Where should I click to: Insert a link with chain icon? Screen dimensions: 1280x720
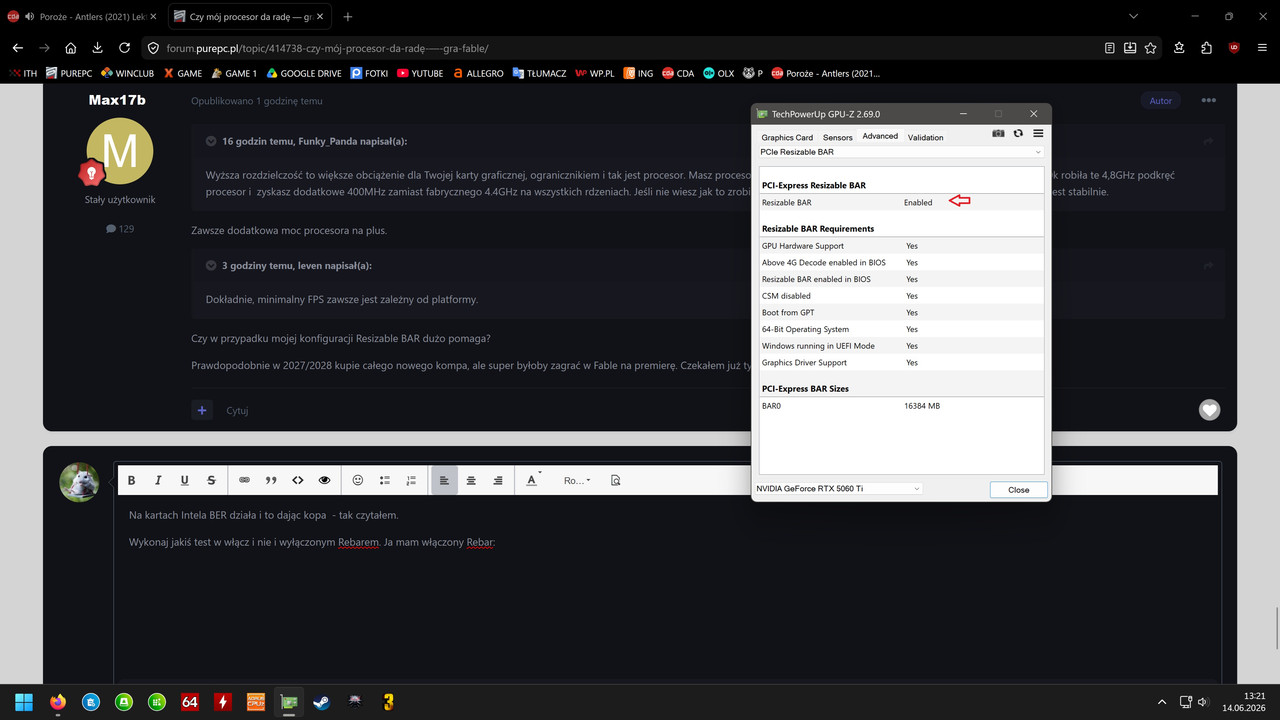[x=244, y=480]
